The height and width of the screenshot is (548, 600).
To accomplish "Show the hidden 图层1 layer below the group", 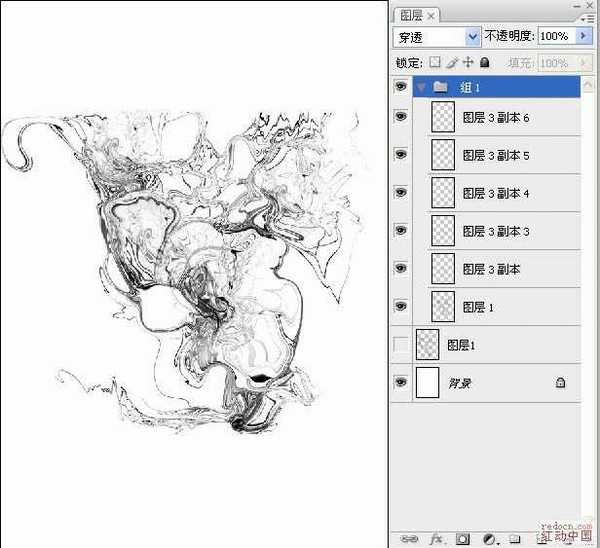I will click(402, 345).
